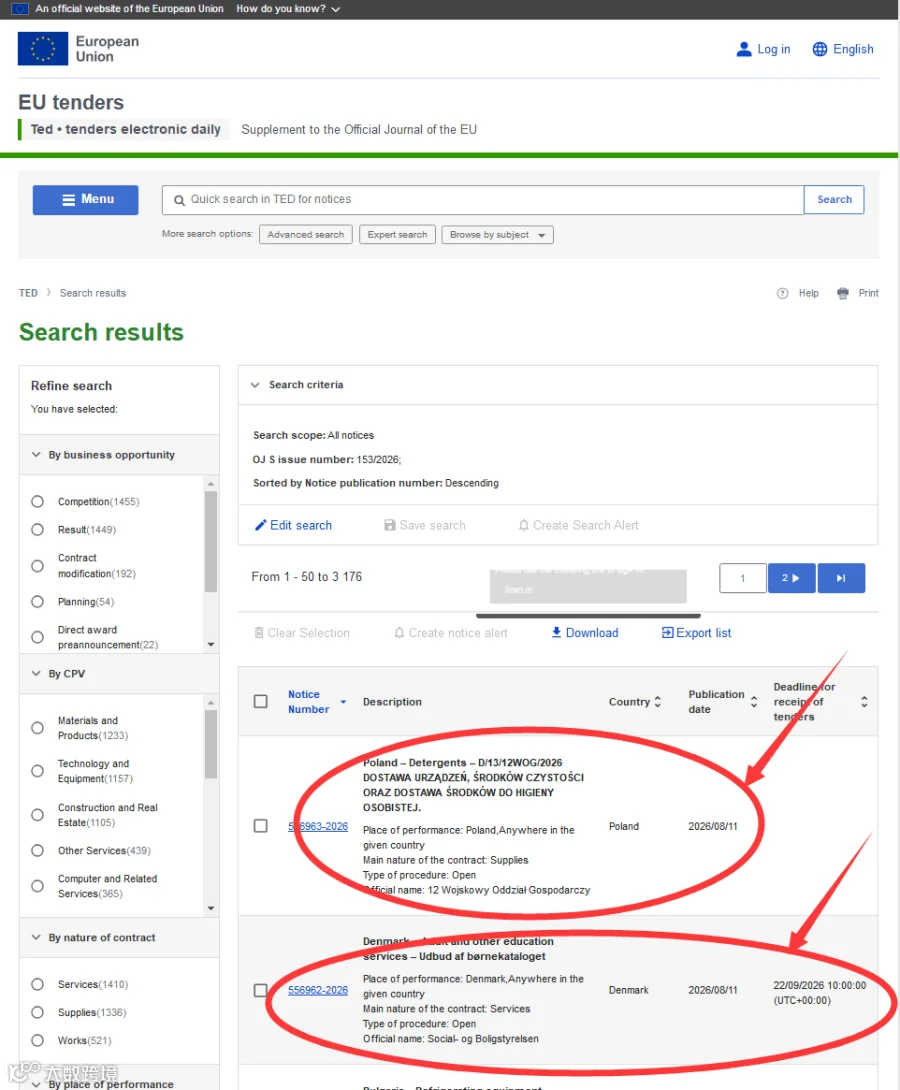
Task: Select the Result(1449) radio button
Action: (x=38, y=530)
